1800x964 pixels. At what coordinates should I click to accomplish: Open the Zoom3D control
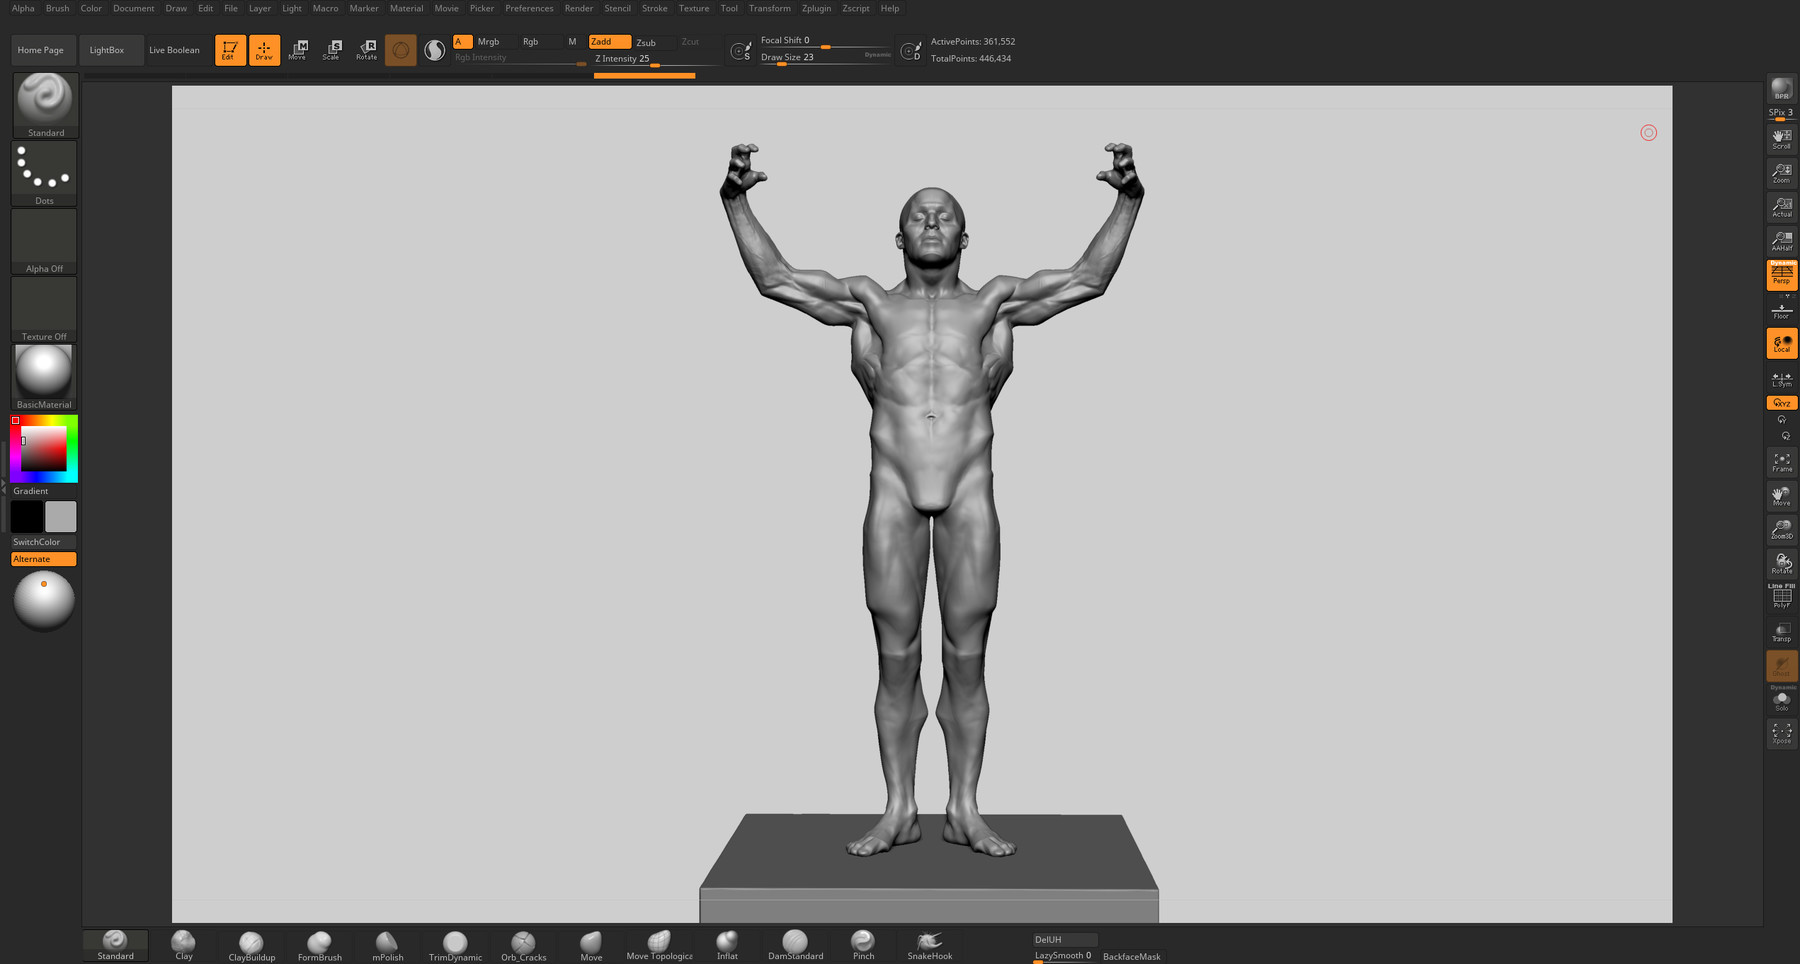(x=1781, y=528)
